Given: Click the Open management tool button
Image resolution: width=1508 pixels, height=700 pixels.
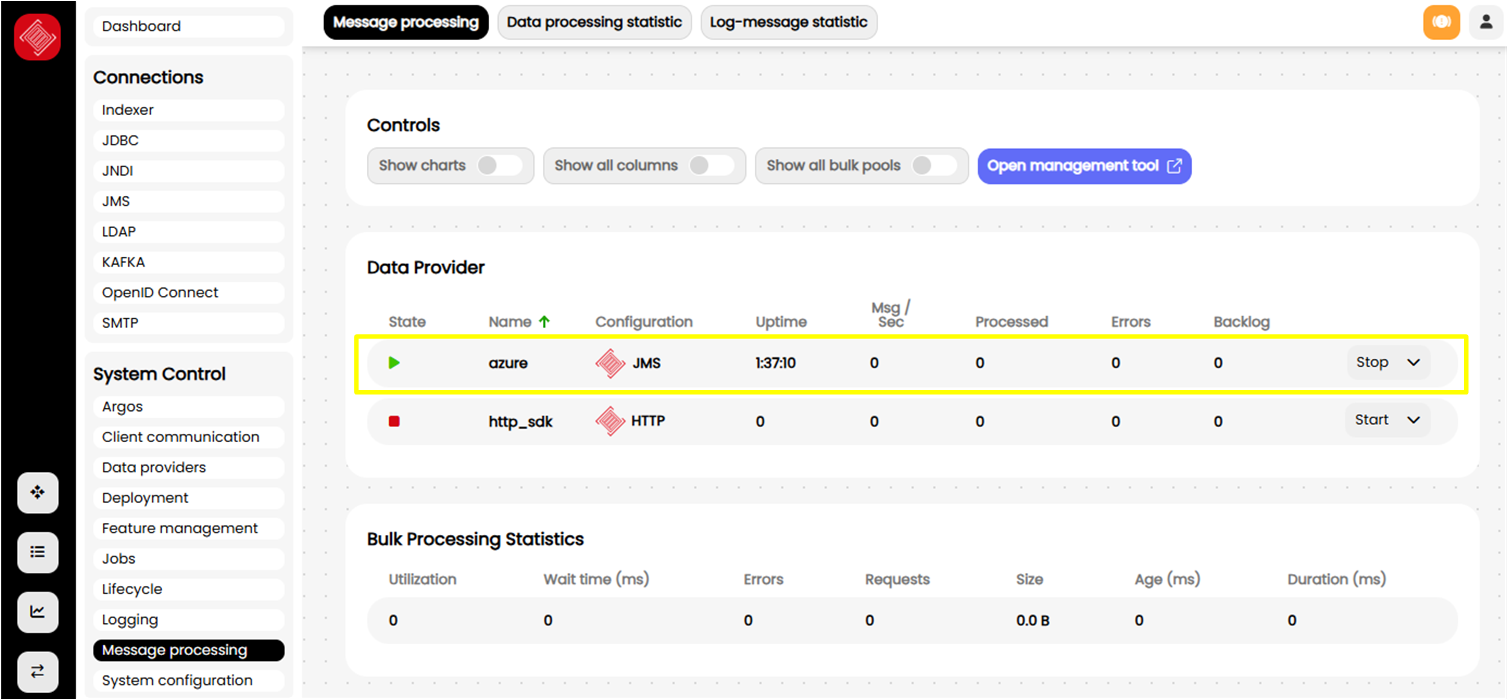Looking at the screenshot, I should 1084,166.
